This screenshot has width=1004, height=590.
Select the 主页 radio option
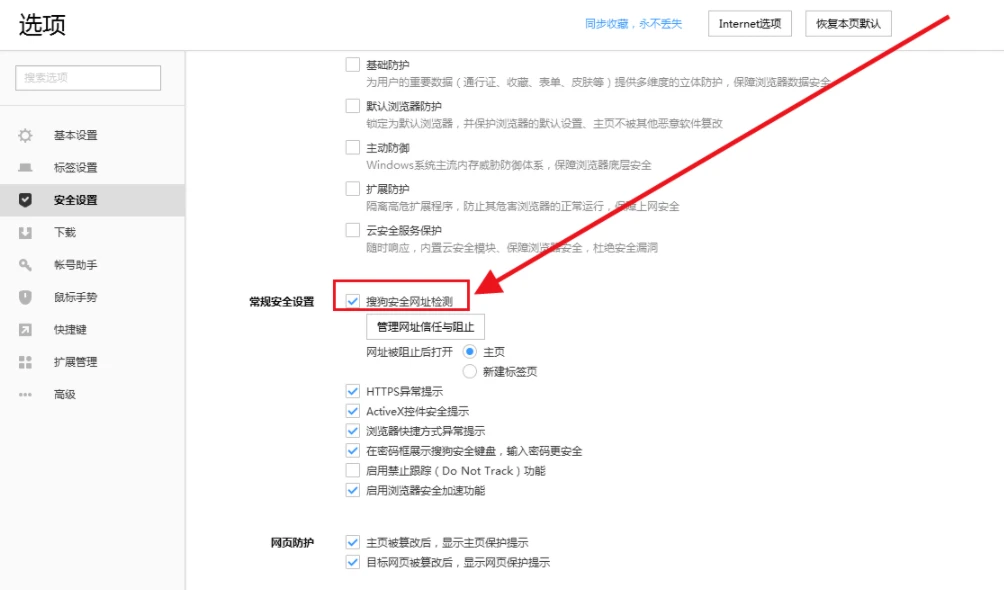coord(470,352)
